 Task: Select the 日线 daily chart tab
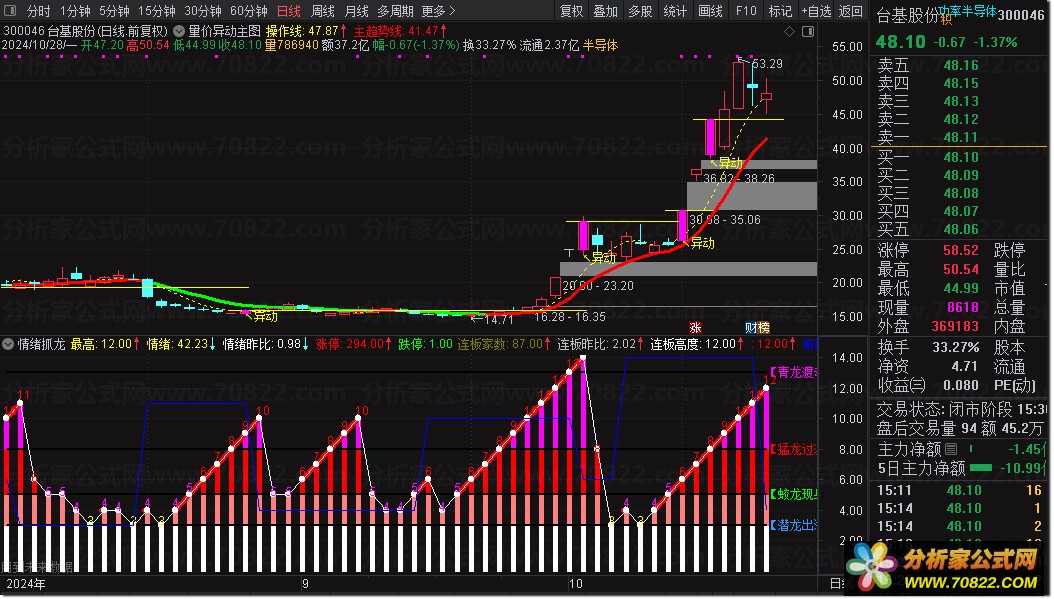point(289,11)
